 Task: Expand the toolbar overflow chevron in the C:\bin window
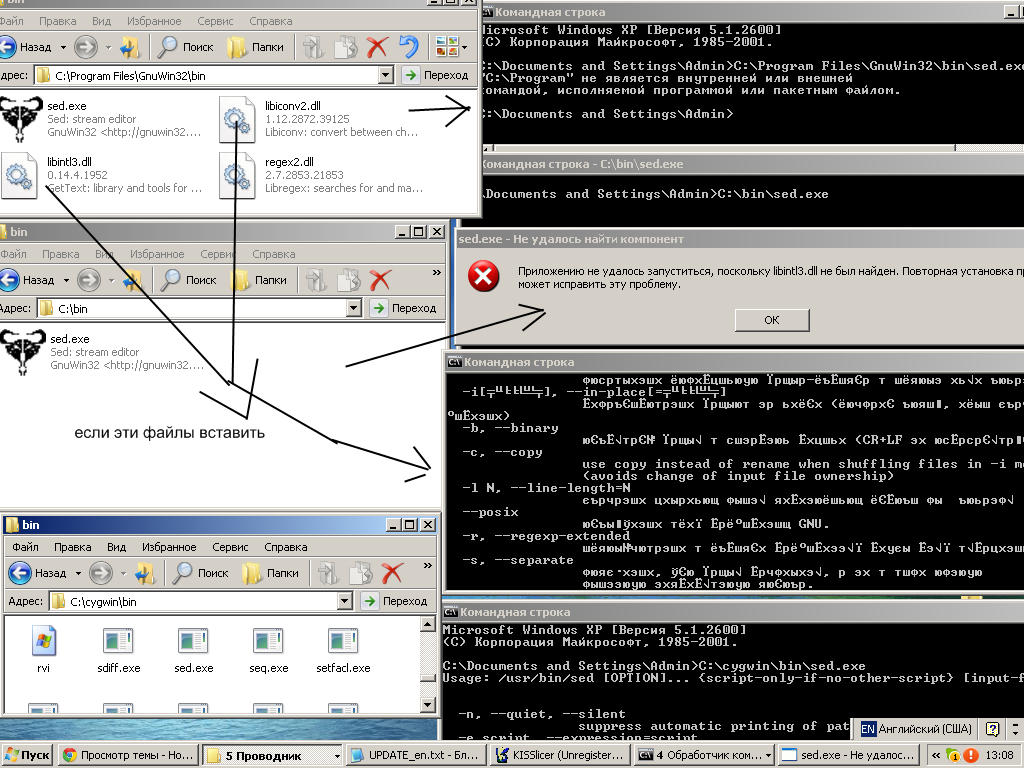pyautogui.click(x=436, y=272)
